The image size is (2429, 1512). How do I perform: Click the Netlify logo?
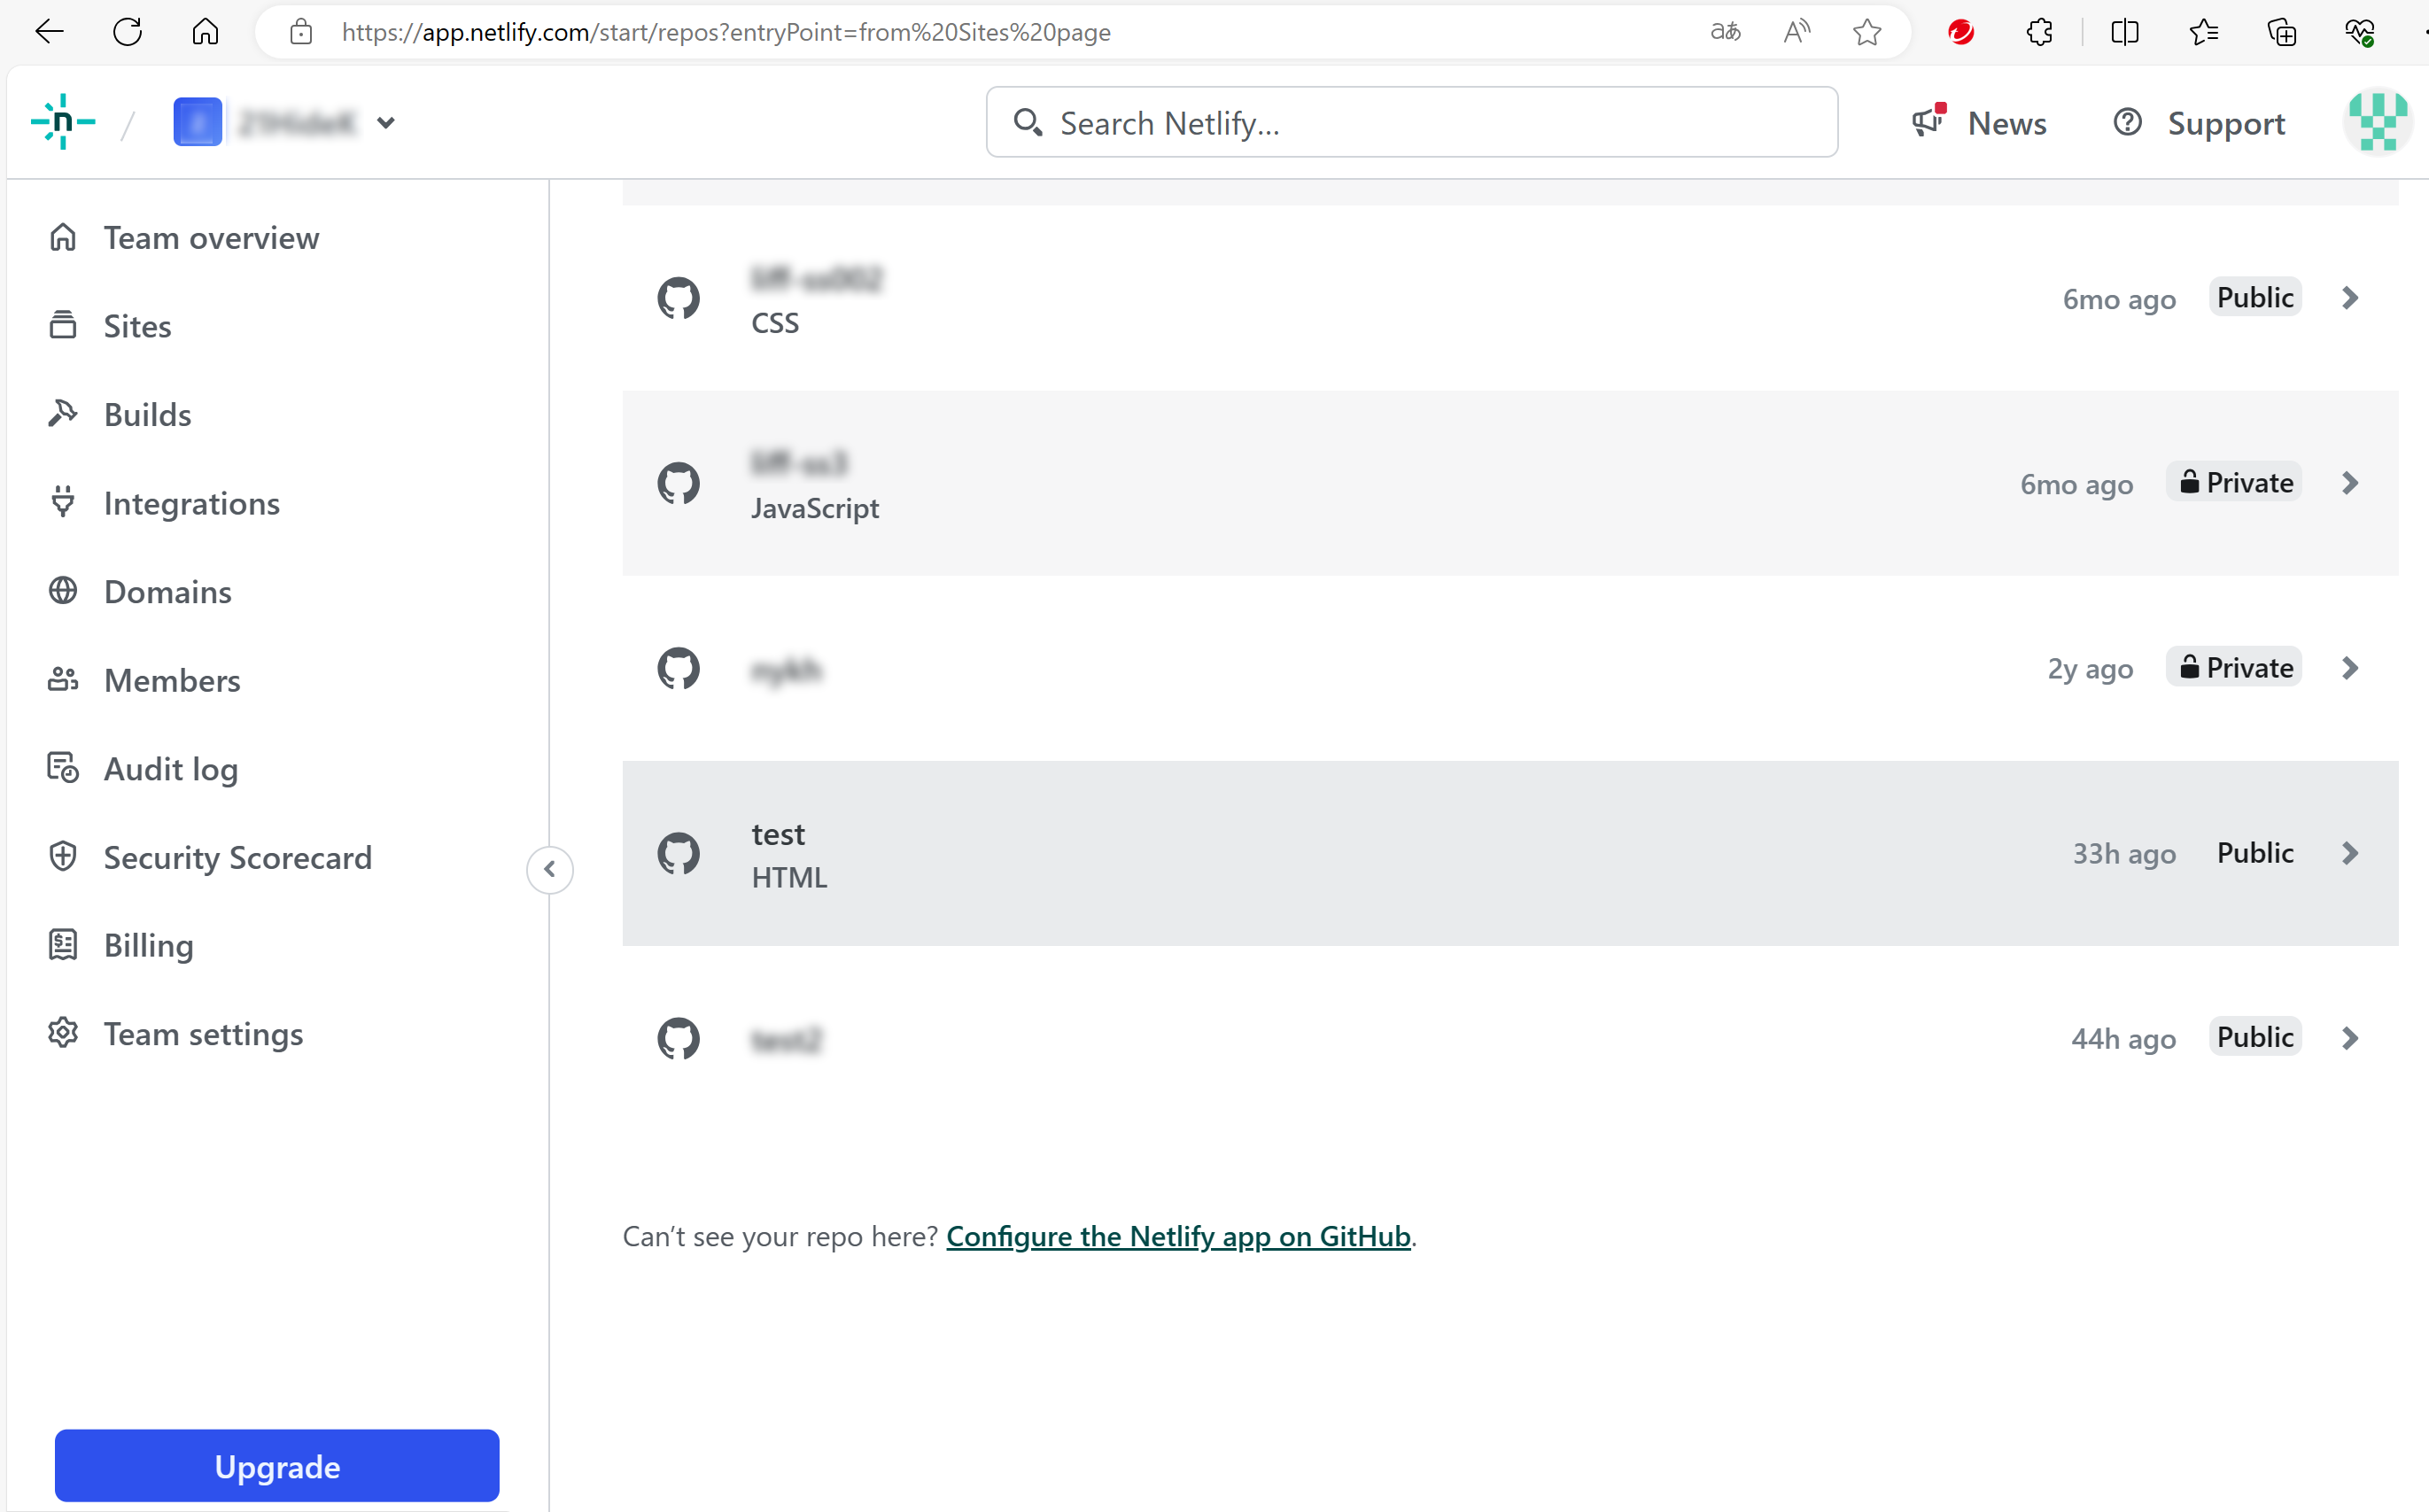[x=63, y=121]
